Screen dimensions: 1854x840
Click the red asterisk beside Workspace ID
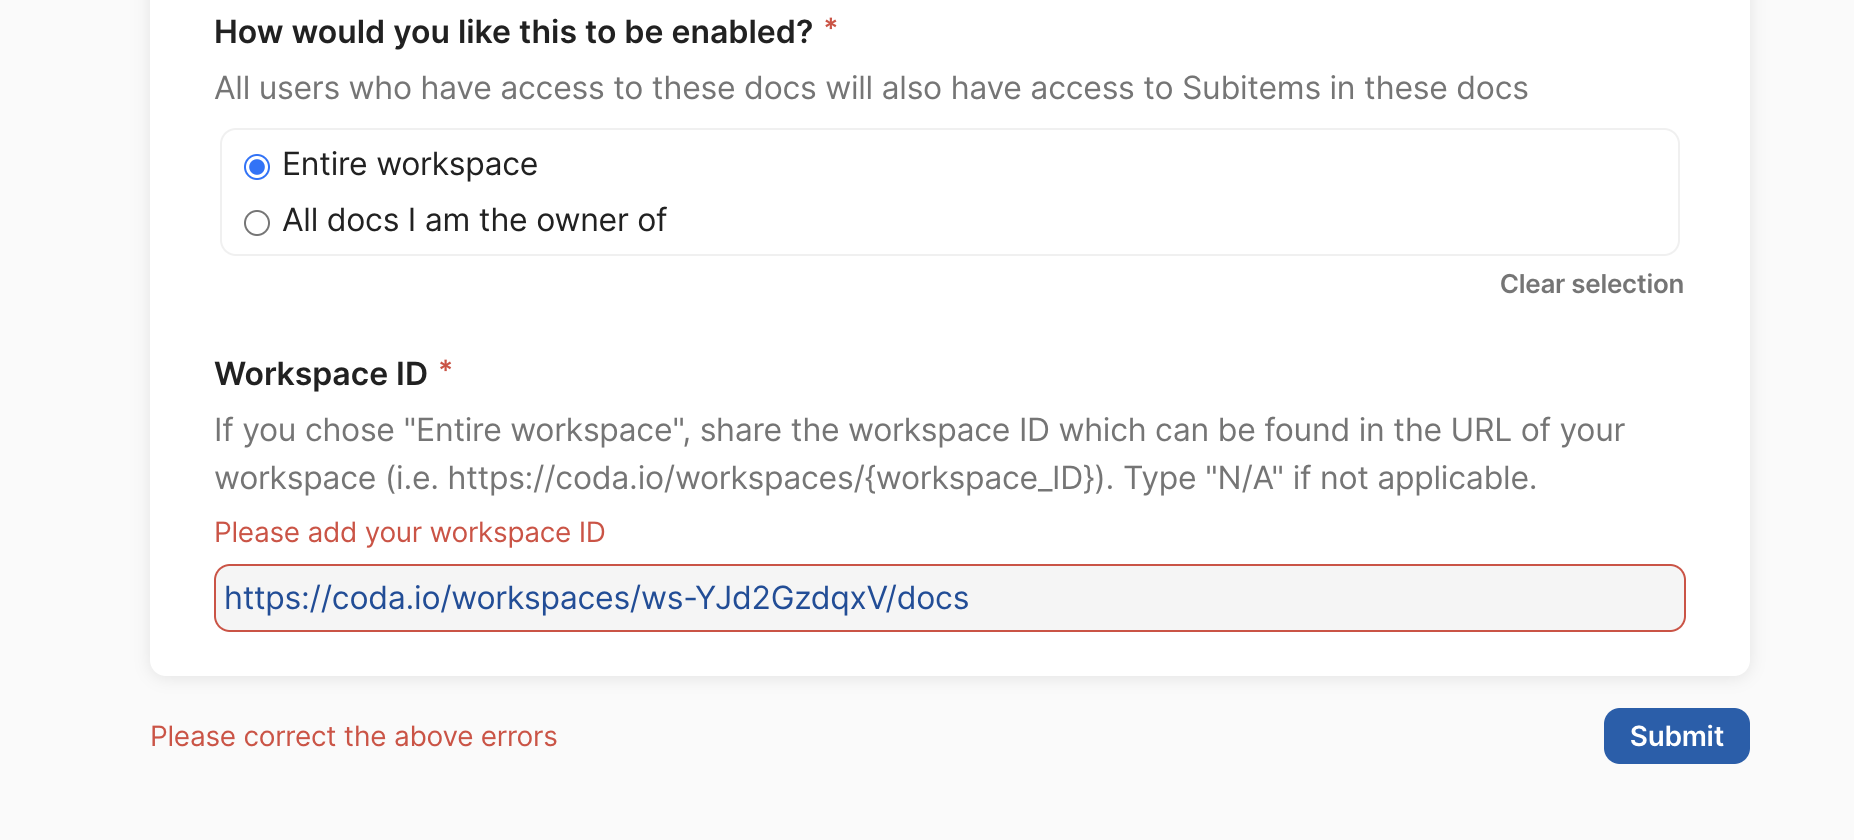446,368
